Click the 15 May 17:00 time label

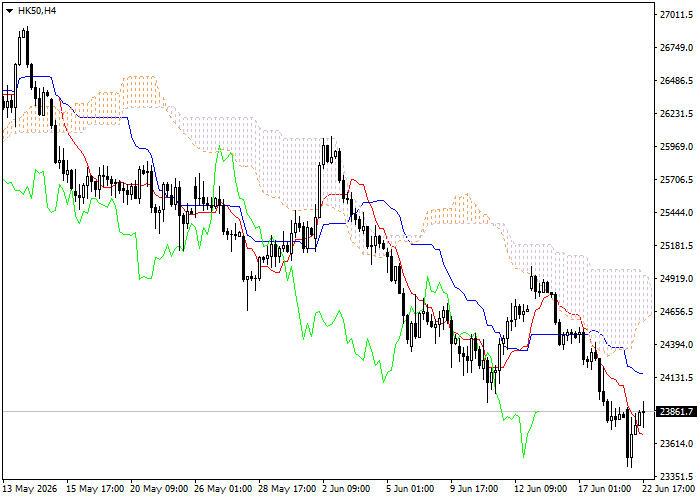(x=95, y=489)
